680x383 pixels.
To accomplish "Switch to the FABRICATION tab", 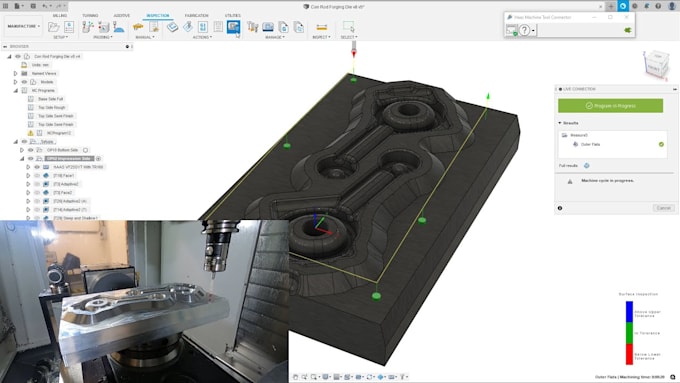I will pyautogui.click(x=196, y=16).
